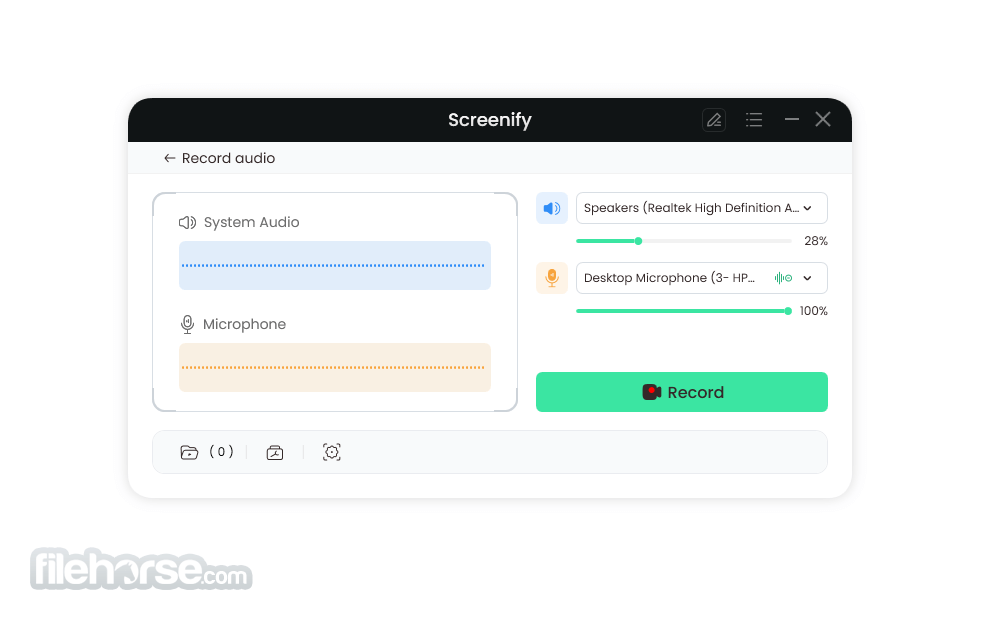Click the 28% volume value

816,241
